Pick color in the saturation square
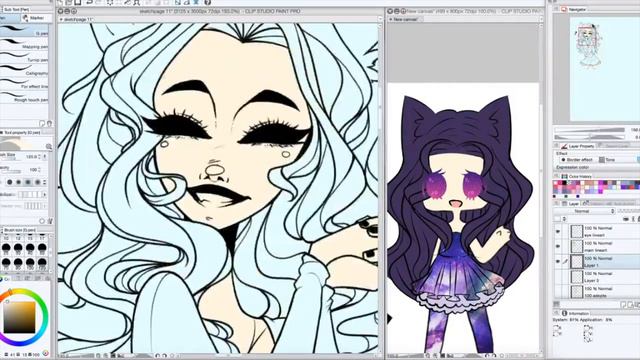This screenshot has height=360, width=640. click(20, 317)
